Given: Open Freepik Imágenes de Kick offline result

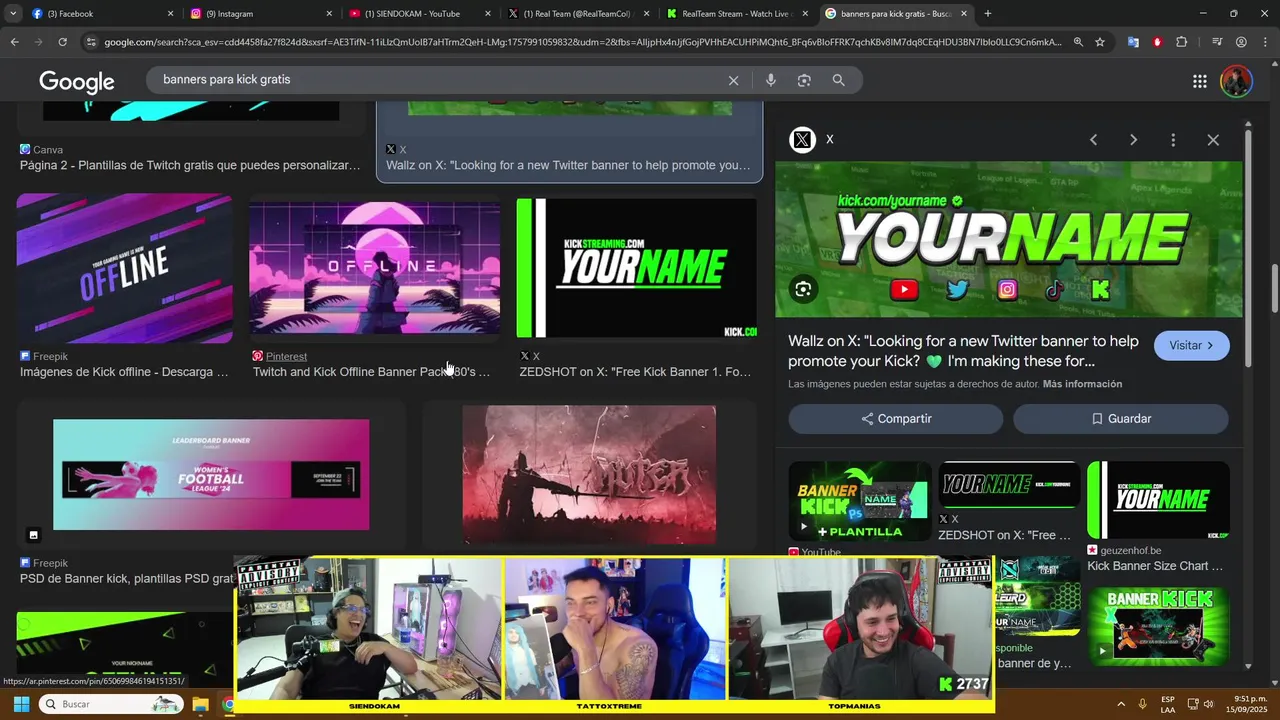Looking at the screenshot, I should 124,372.
